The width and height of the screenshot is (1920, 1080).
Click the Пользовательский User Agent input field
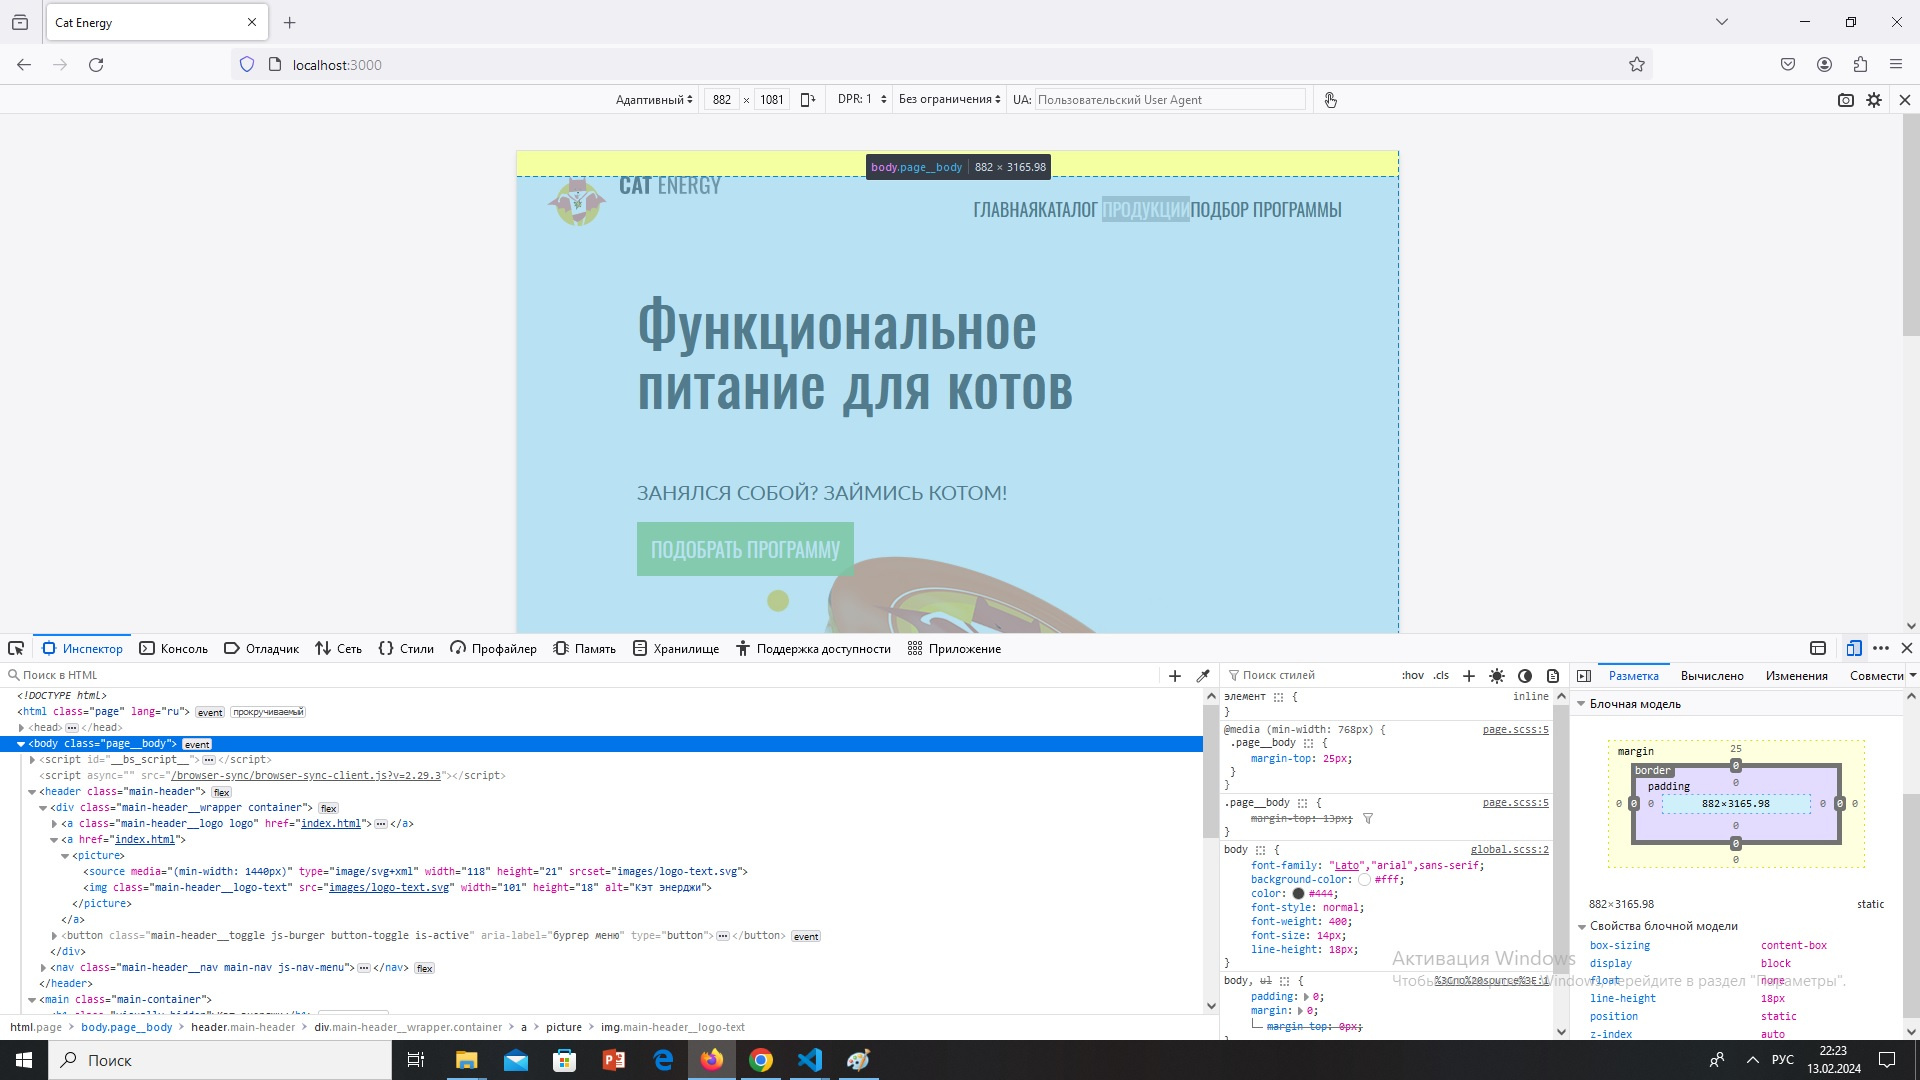(x=1169, y=99)
